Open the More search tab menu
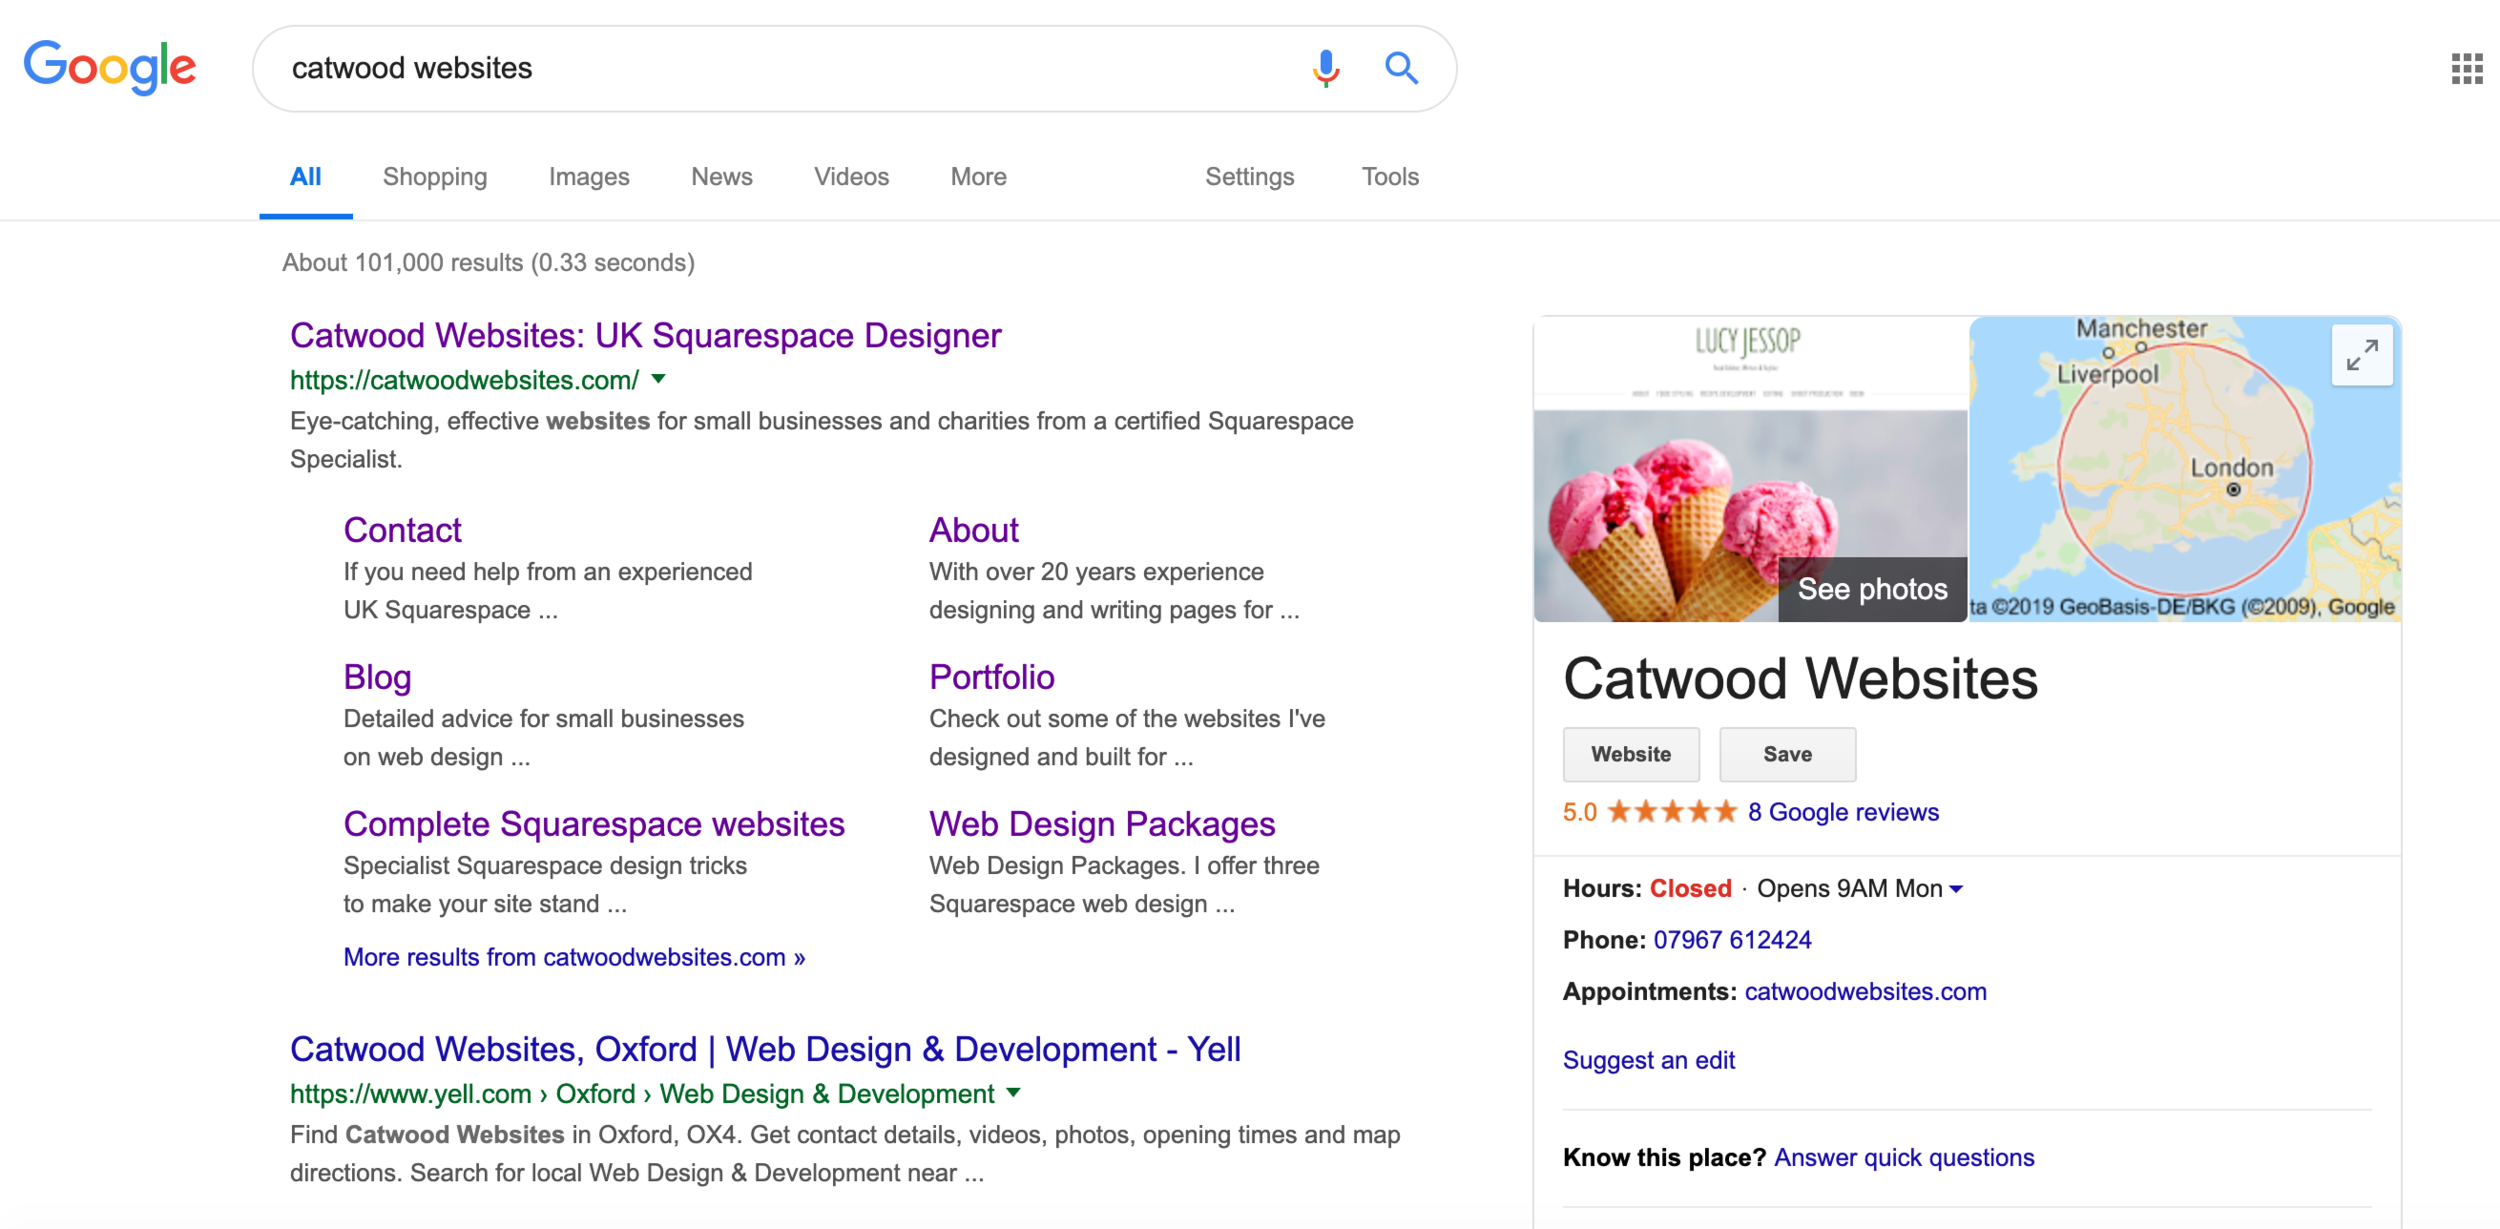This screenshot has height=1229, width=2500. point(978,177)
